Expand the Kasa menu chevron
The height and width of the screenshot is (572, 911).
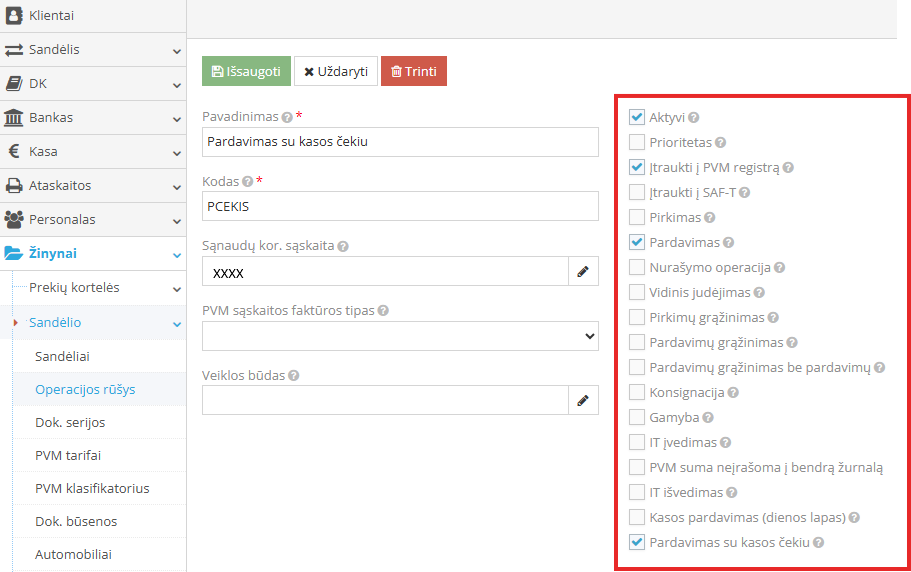tap(177, 153)
